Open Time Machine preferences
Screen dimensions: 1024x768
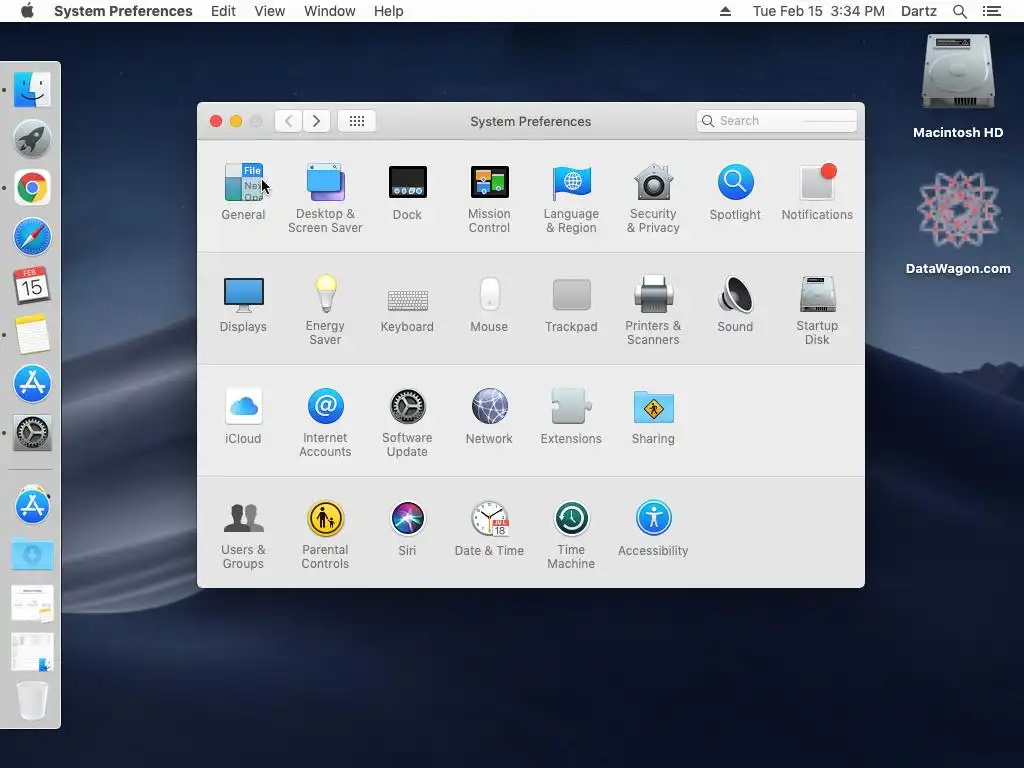pyautogui.click(x=571, y=534)
